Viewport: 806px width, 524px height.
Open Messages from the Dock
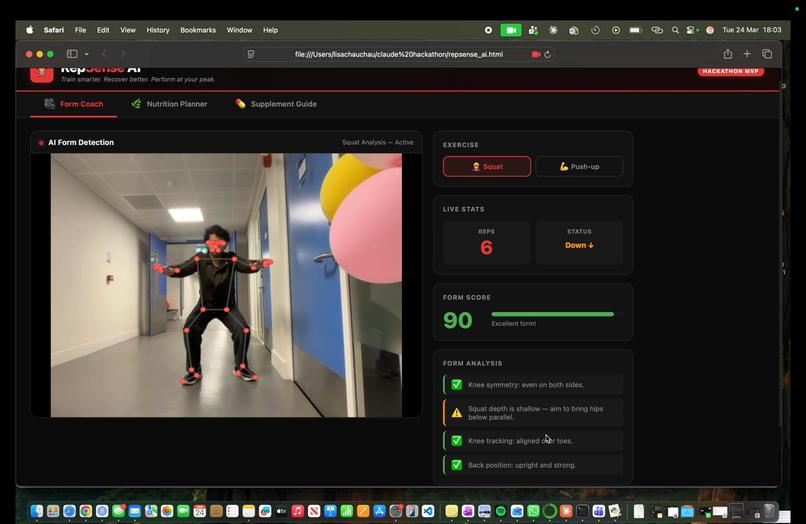118,511
